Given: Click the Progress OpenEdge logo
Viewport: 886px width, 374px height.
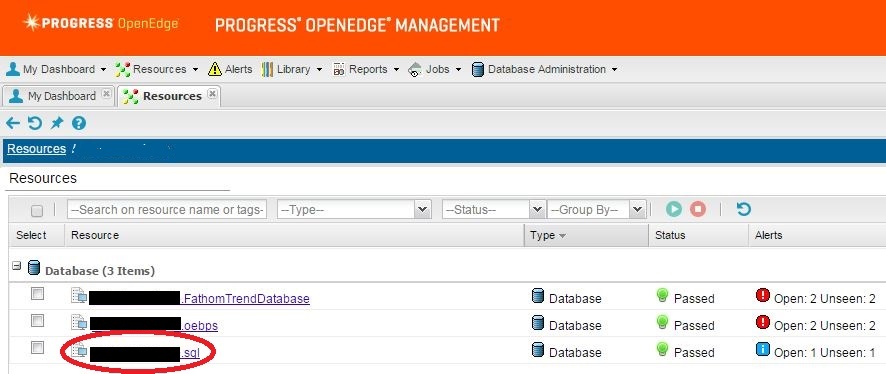Looking at the screenshot, I should [101, 23].
